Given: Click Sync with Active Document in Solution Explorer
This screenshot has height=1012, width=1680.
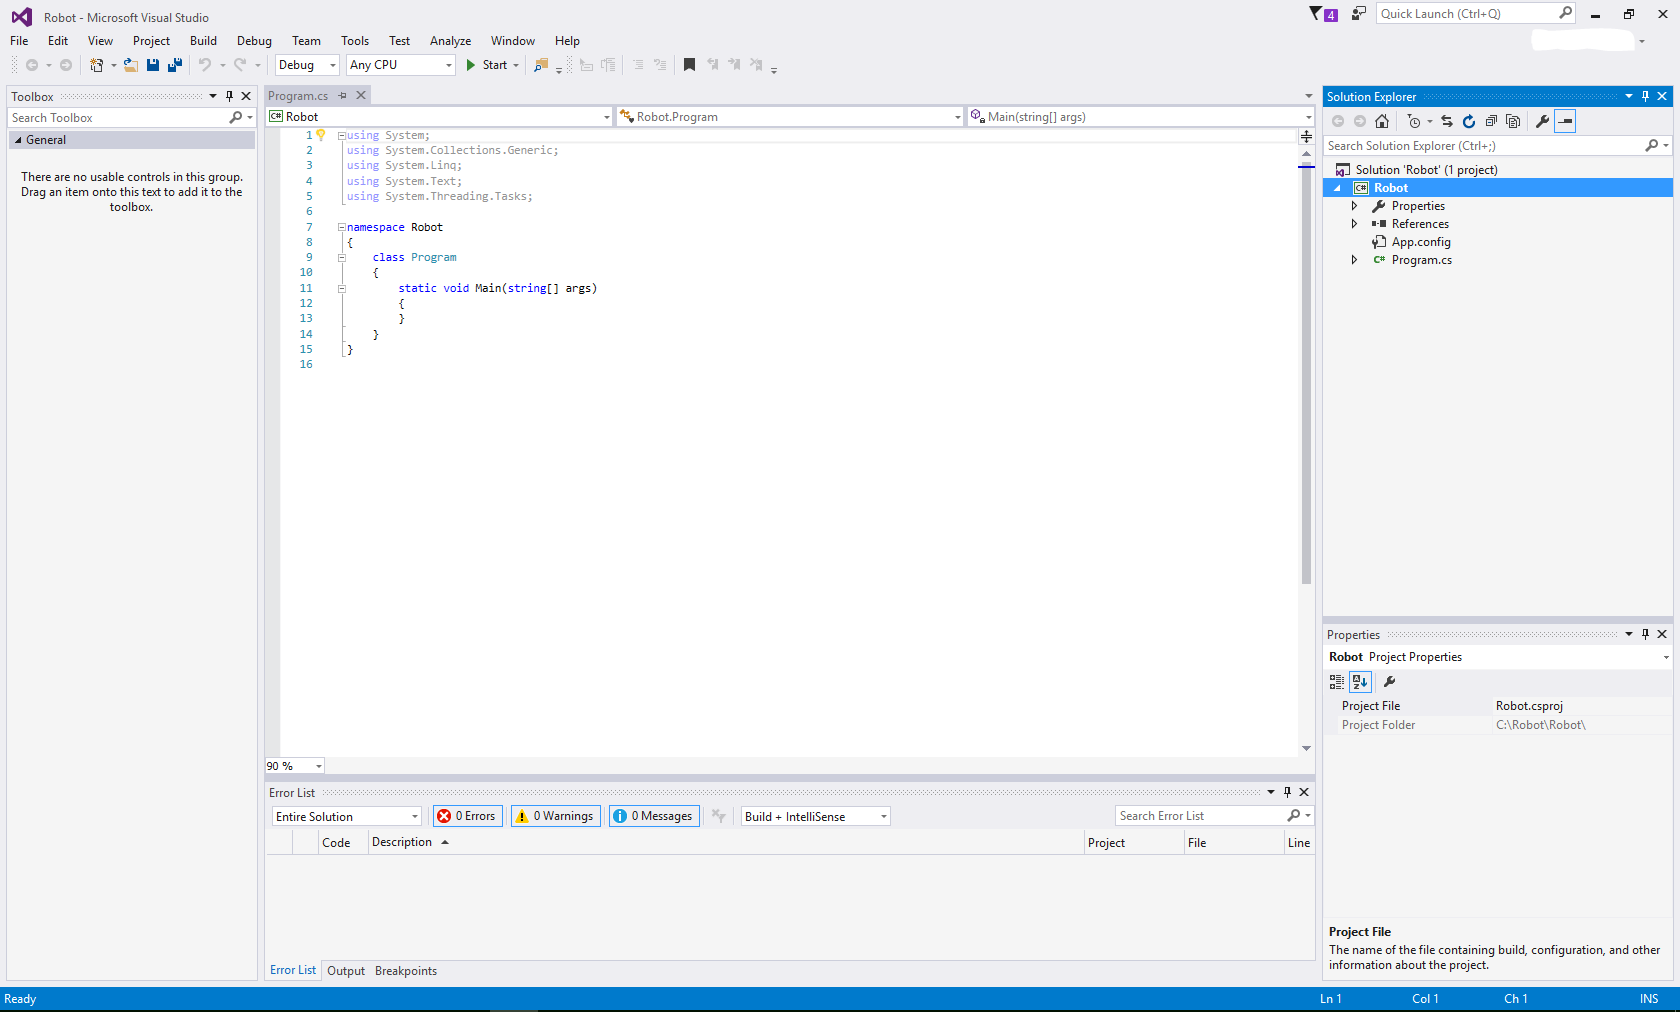Looking at the screenshot, I should coord(1447,121).
